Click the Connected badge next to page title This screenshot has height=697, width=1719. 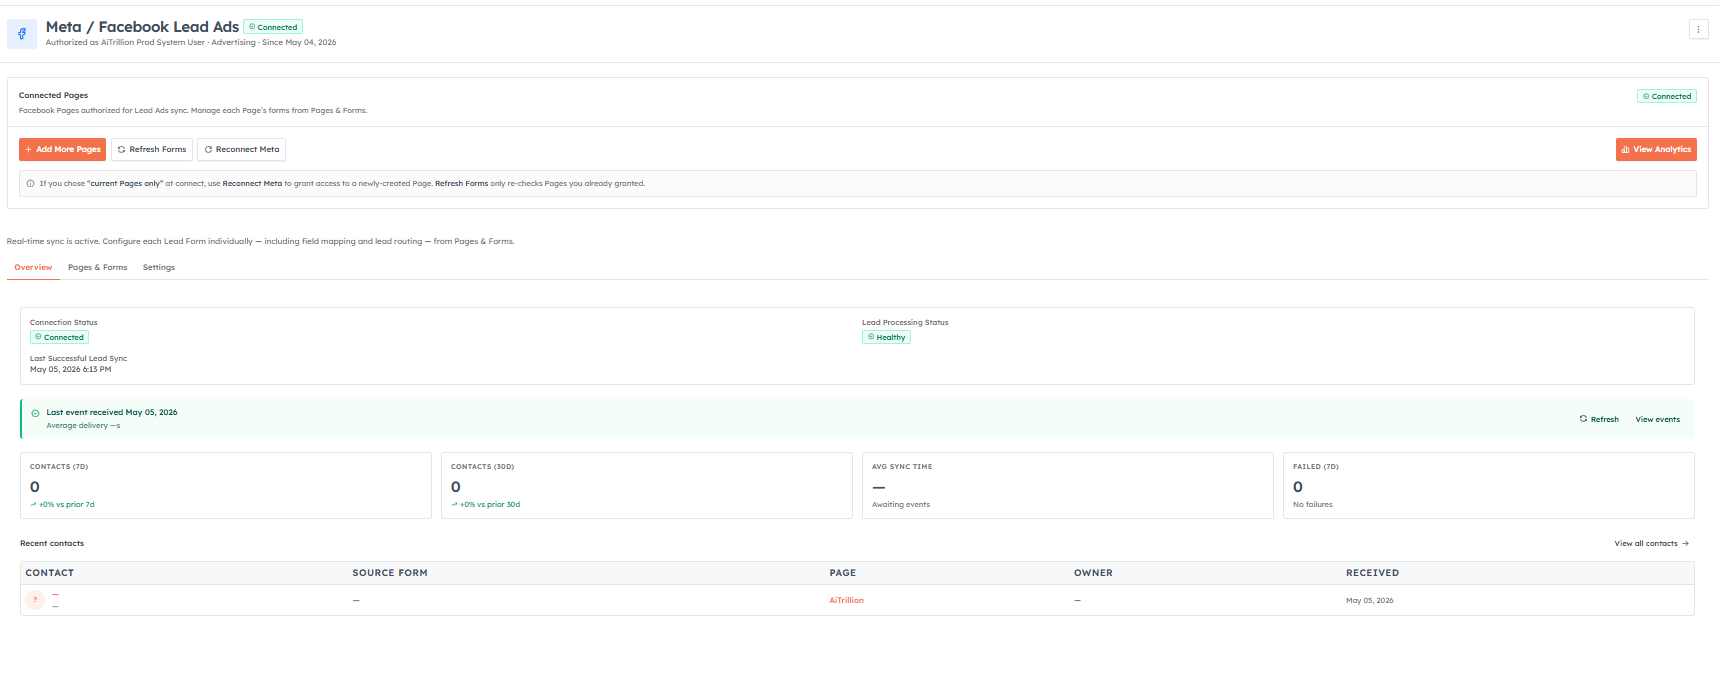point(273,27)
